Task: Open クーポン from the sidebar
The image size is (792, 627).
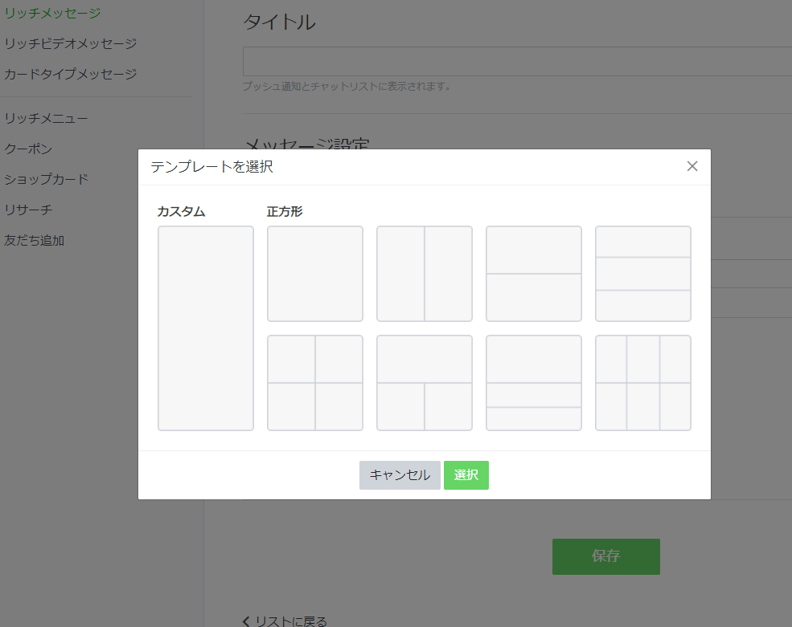Action: click(x=28, y=149)
